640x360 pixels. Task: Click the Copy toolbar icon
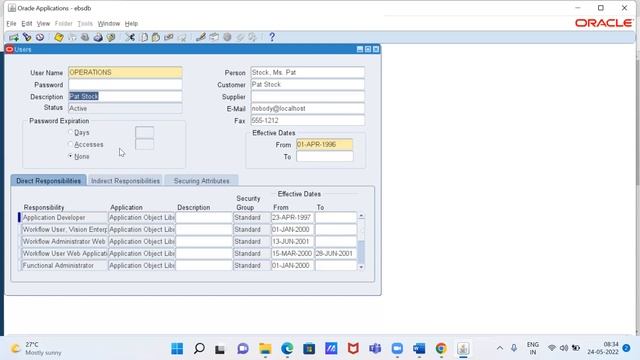tap(143, 38)
